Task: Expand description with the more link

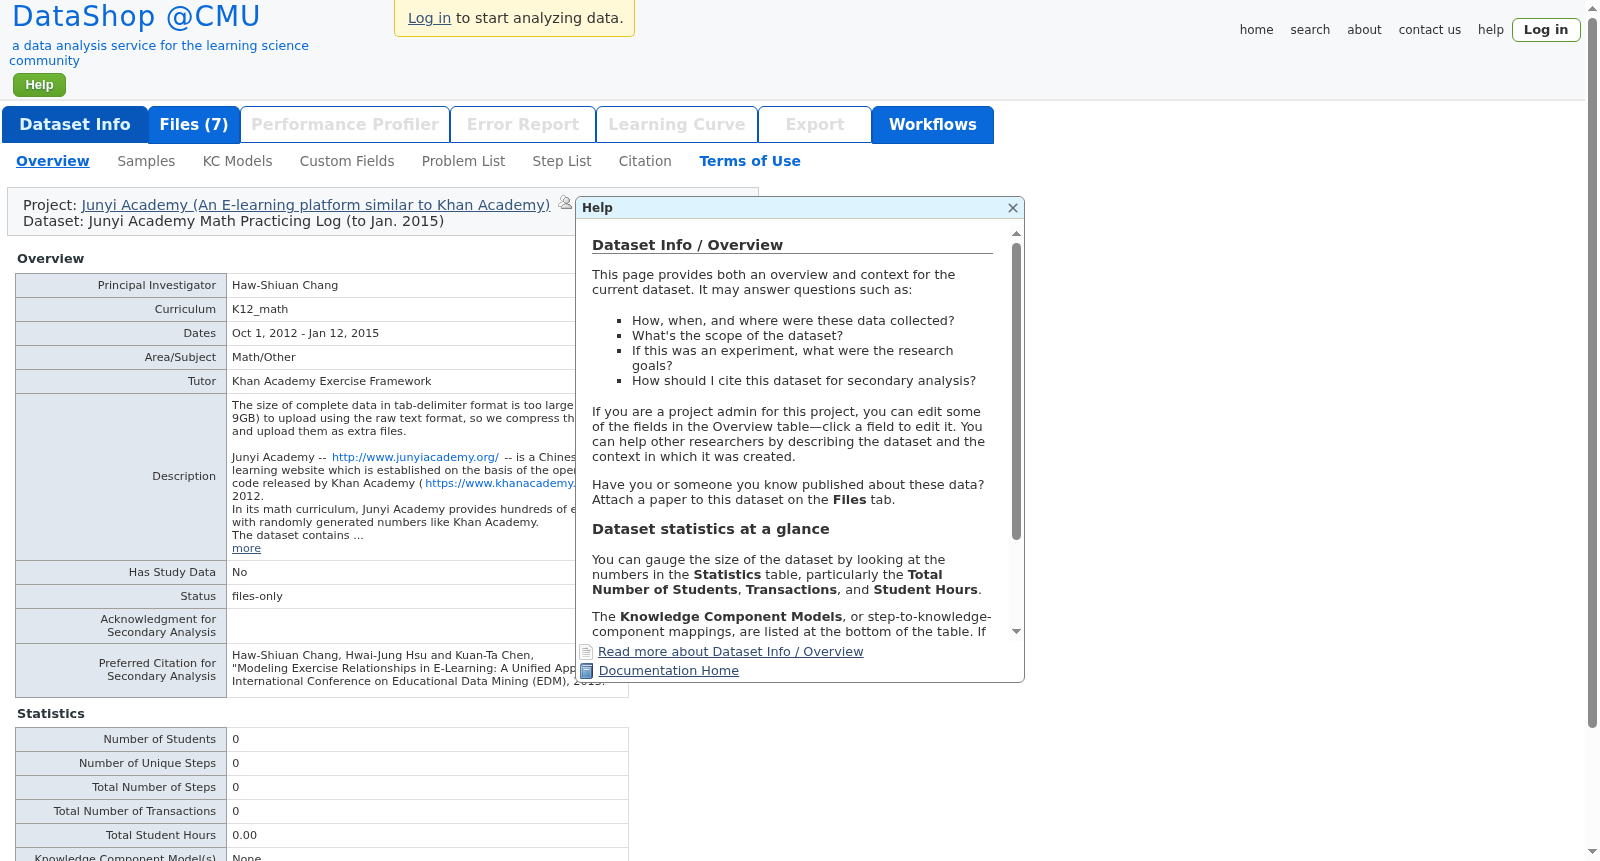Action: 246,548
